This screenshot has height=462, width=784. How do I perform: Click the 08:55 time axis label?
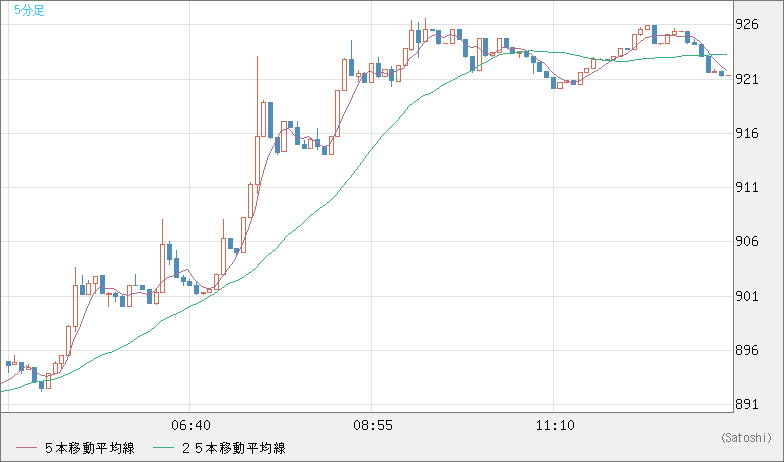tap(372, 425)
